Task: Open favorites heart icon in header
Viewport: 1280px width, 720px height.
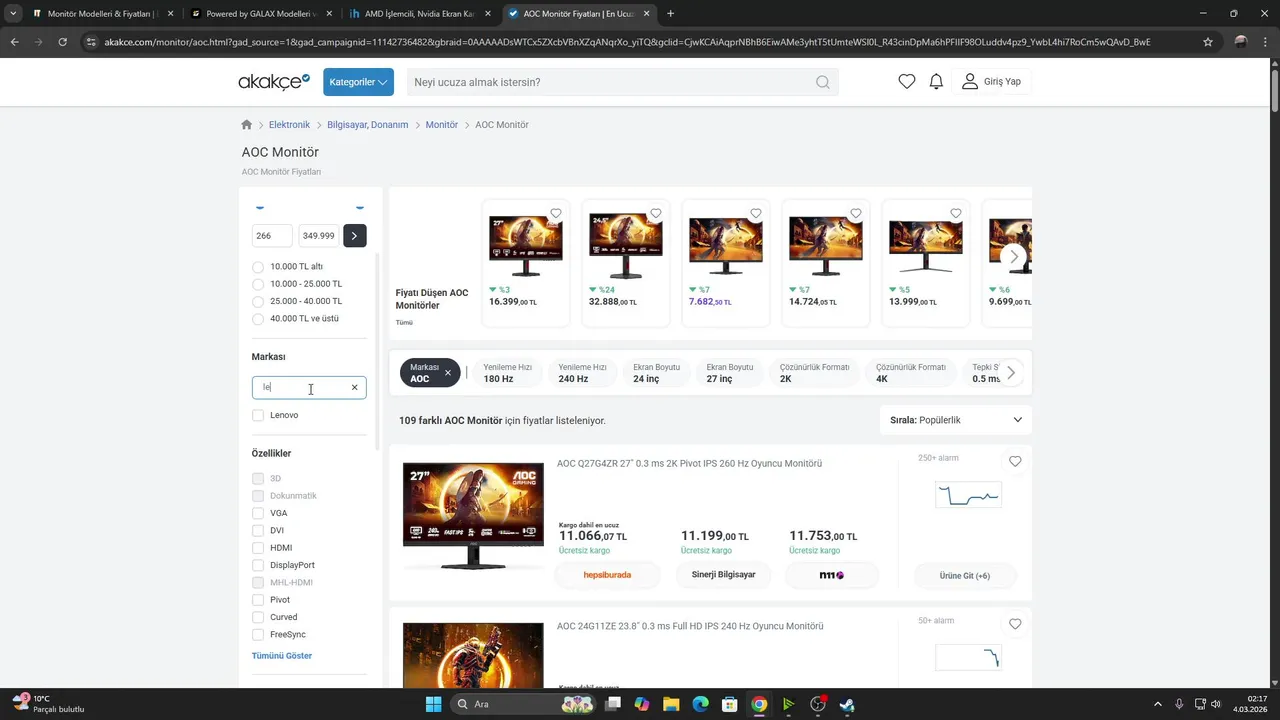Action: (x=907, y=82)
